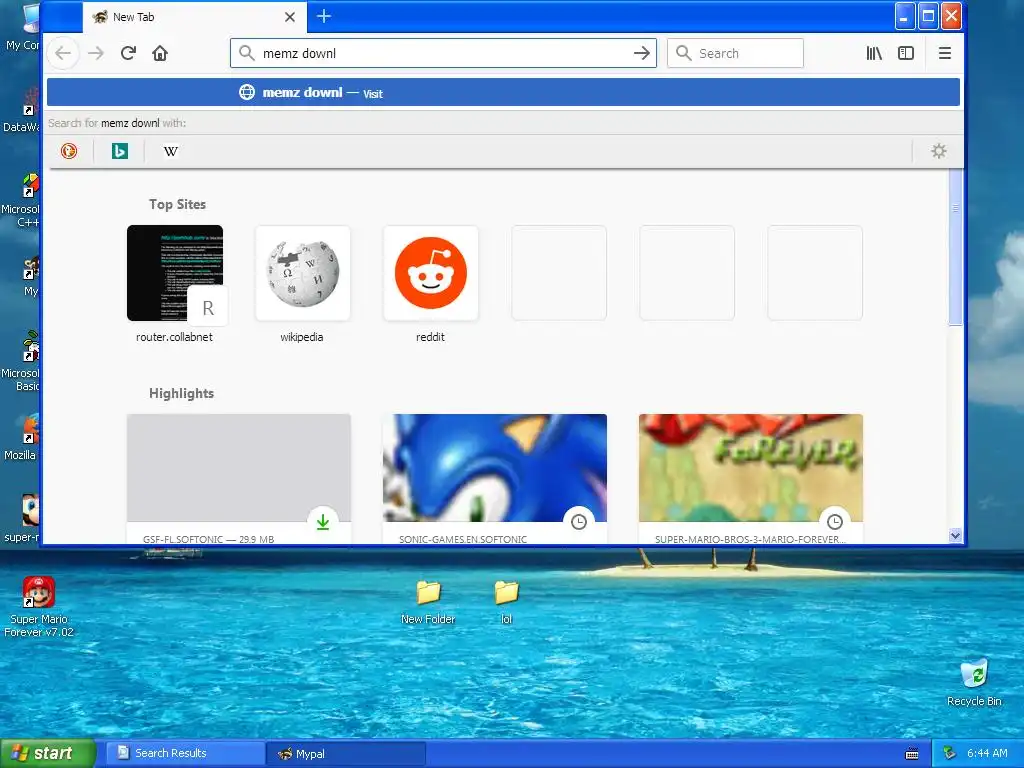The image size is (1024, 768).
Task: Click the Highlights heading
Action: coord(182,393)
